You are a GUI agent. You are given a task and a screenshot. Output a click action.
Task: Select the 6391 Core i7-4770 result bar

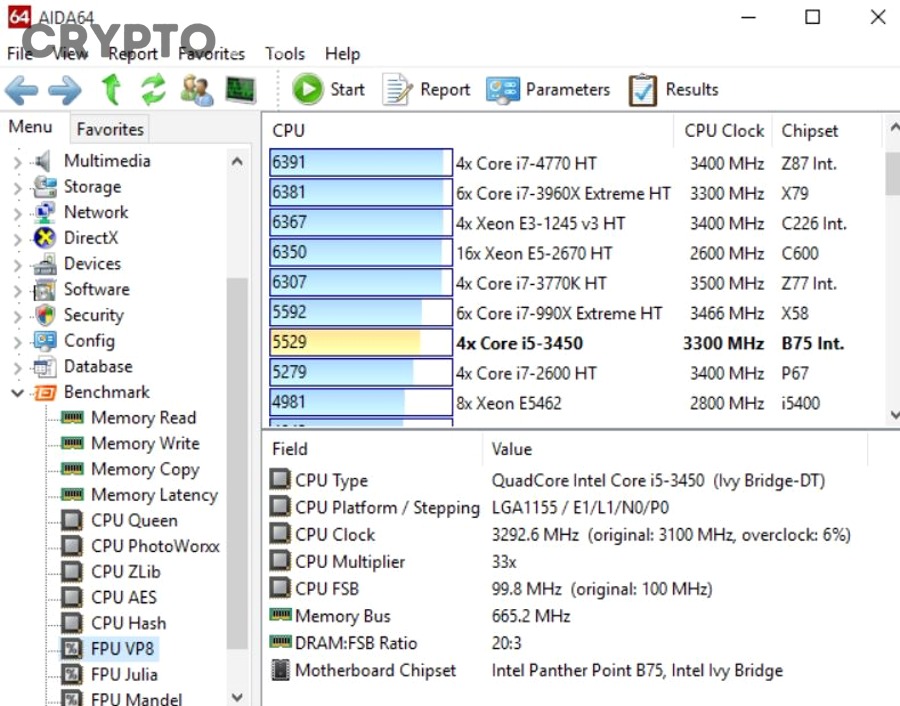[x=361, y=162]
